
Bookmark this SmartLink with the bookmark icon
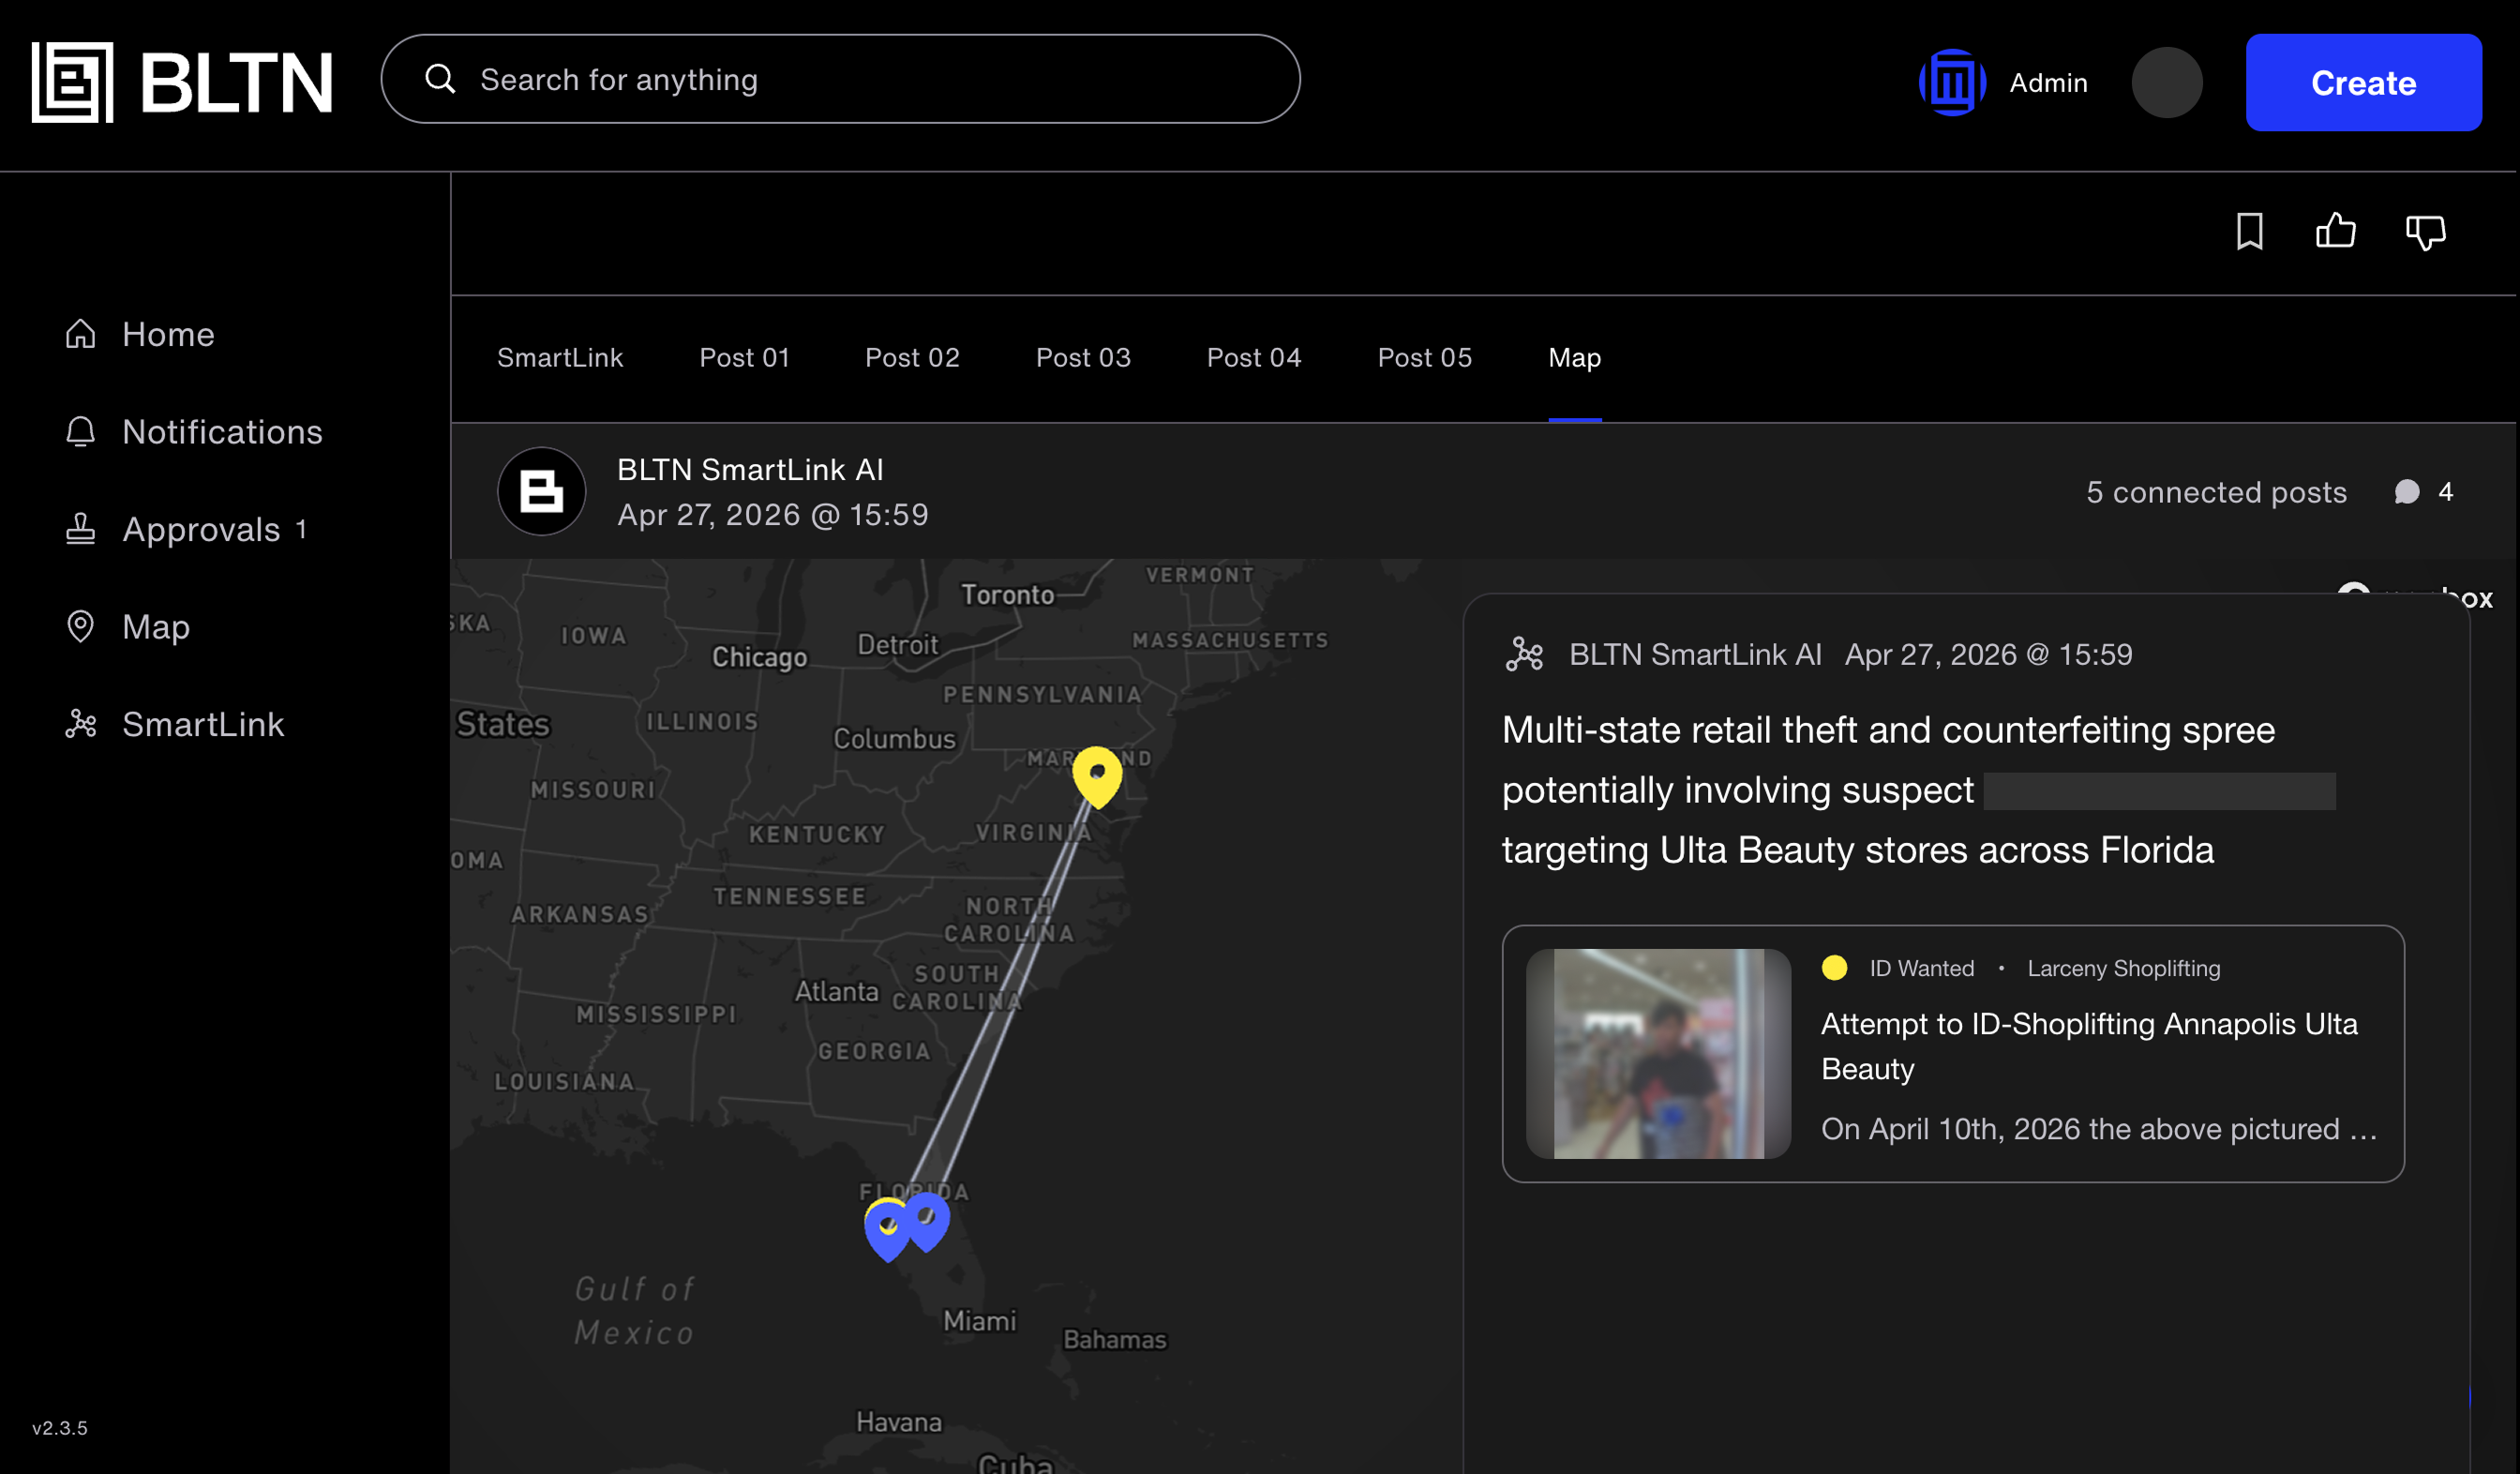tap(2249, 231)
